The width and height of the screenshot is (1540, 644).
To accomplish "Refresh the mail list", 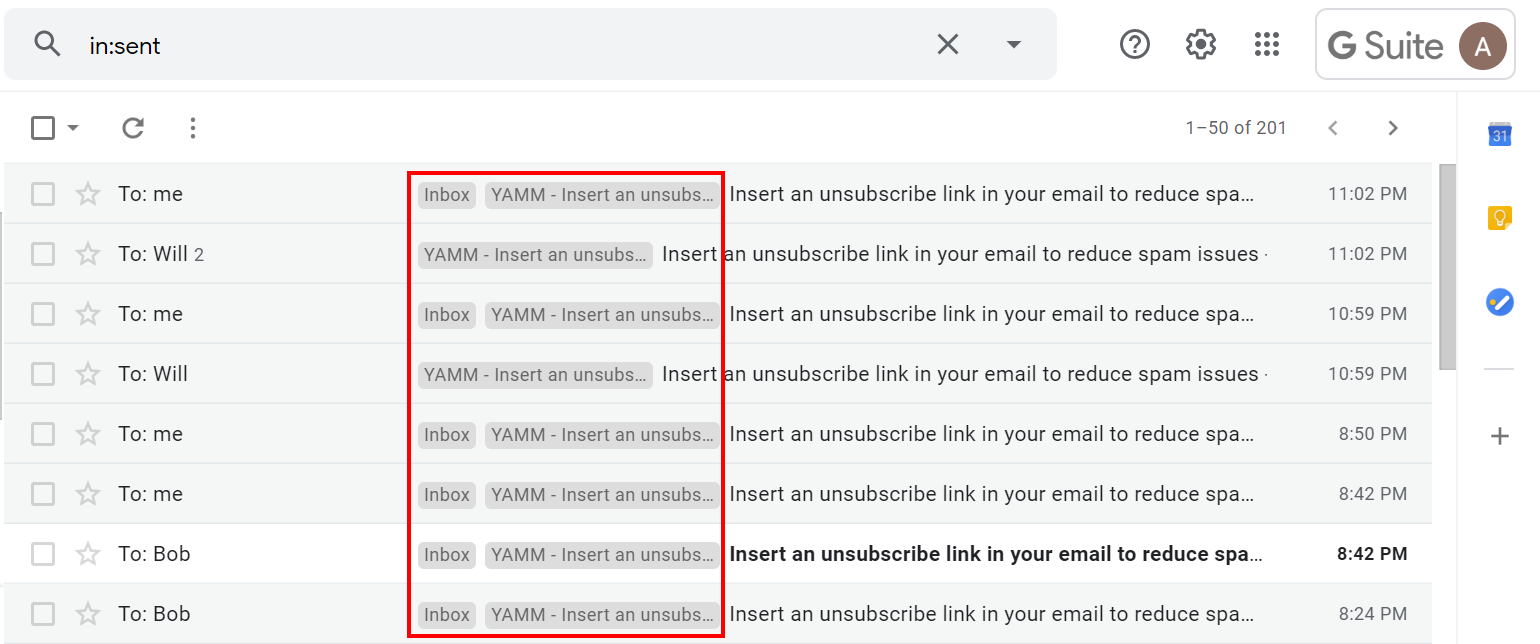I will tap(133, 128).
